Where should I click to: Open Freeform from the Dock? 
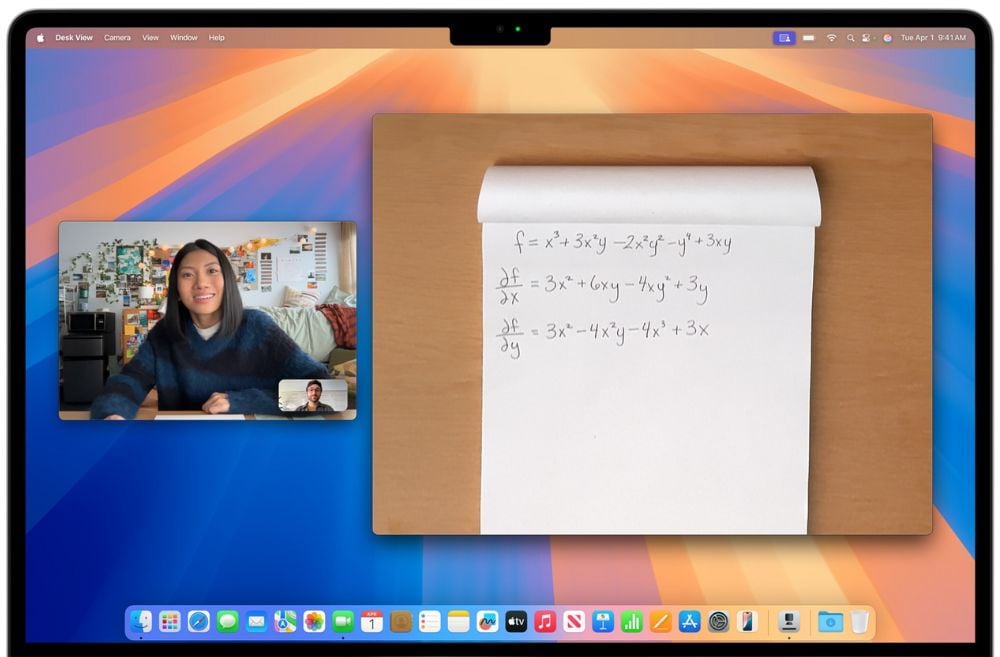click(x=487, y=621)
